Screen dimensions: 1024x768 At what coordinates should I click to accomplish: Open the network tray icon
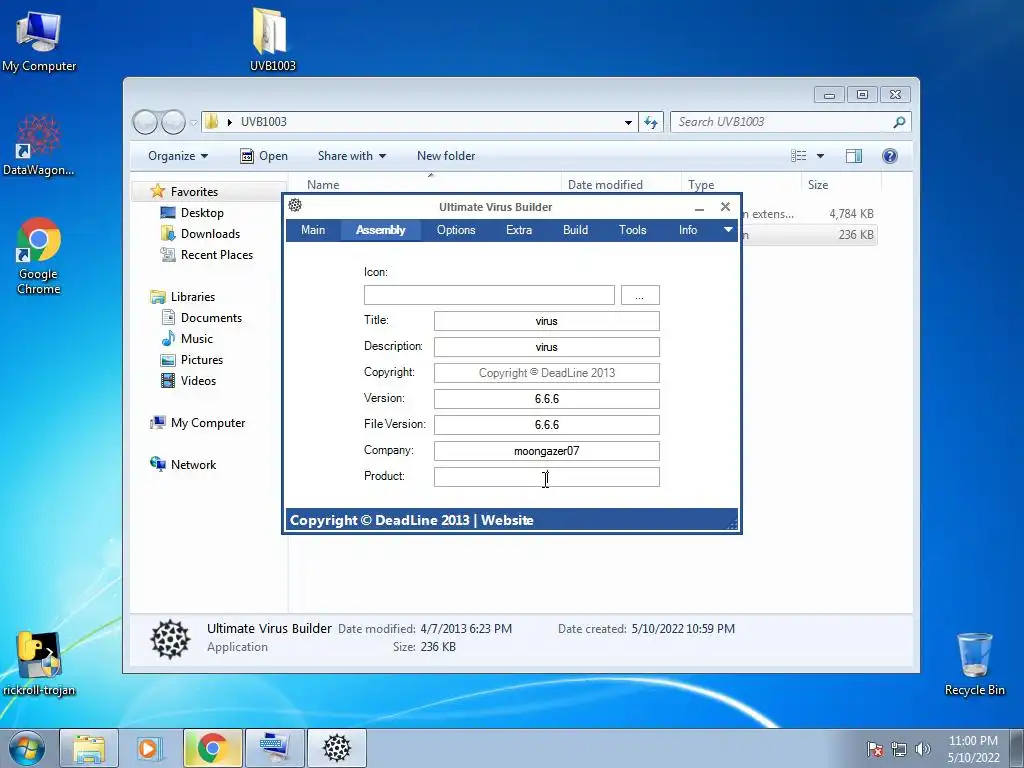899,749
